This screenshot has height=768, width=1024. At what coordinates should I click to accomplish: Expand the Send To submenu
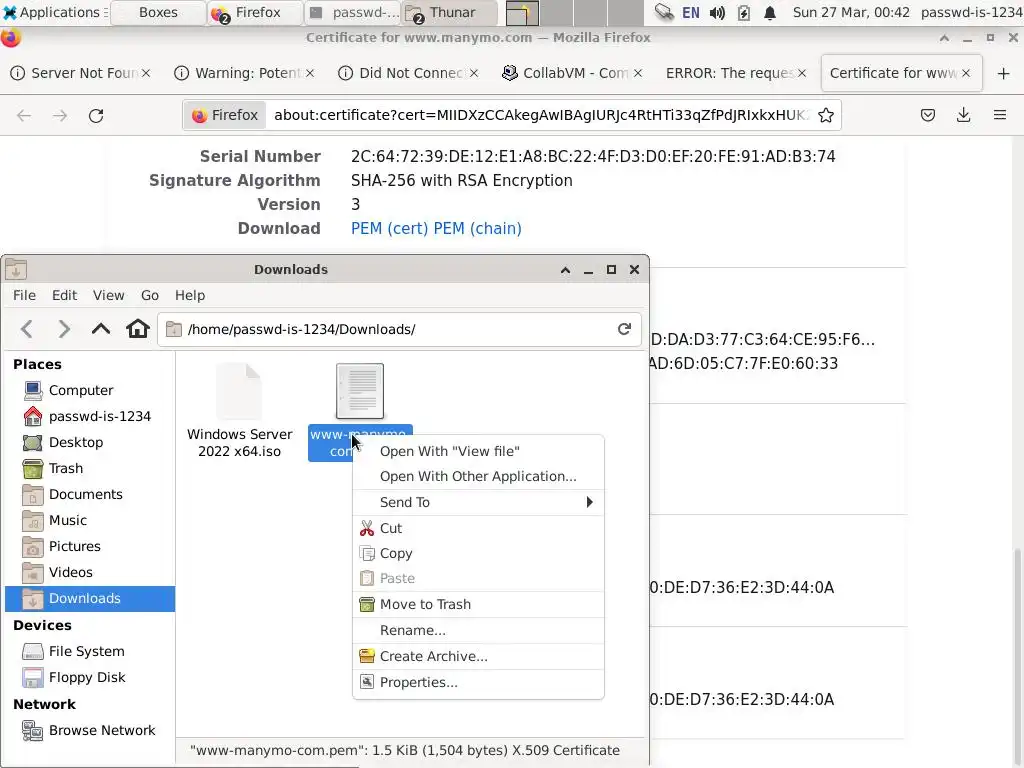tap(478, 502)
